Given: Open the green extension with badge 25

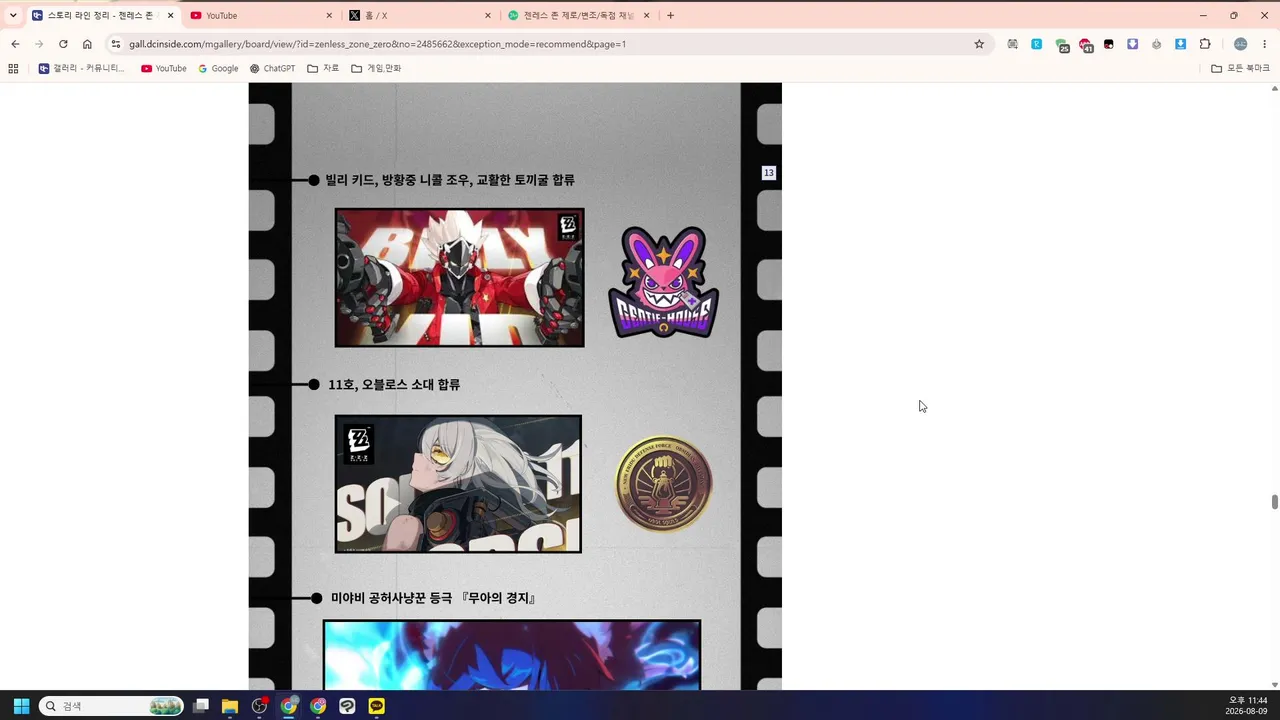Looking at the screenshot, I should coord(1061,45).
